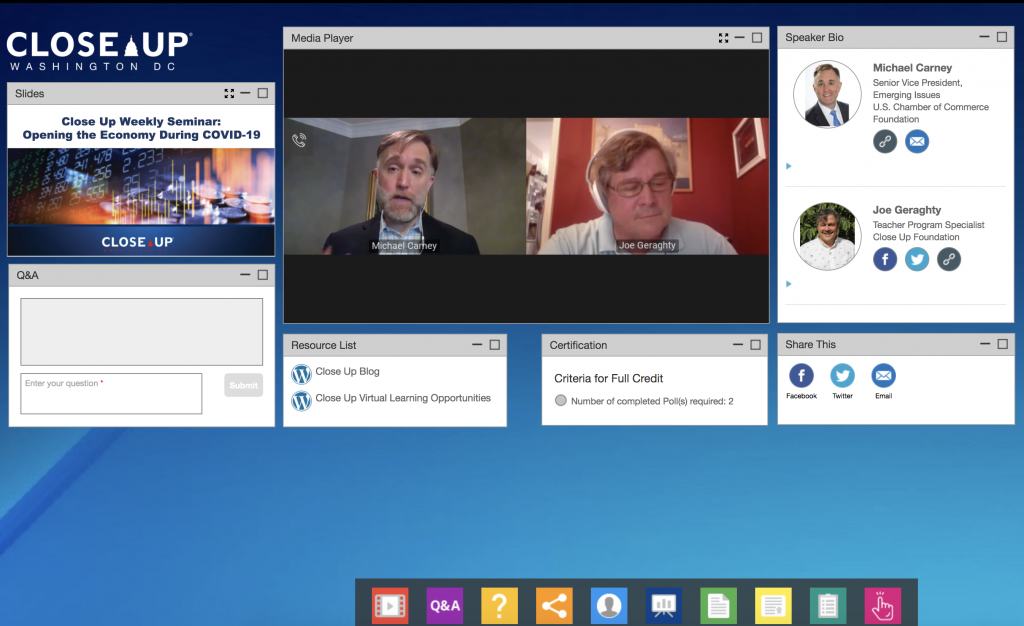Open the Slides presentation dock icon
Viewport: 1024px width, 626px height.
(664, 605)
